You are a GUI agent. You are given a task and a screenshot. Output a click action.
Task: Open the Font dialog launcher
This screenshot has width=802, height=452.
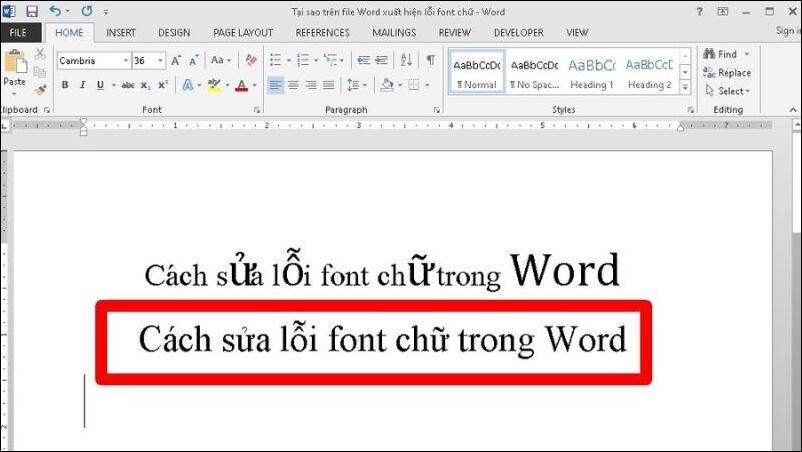click(x=257, y=110)
